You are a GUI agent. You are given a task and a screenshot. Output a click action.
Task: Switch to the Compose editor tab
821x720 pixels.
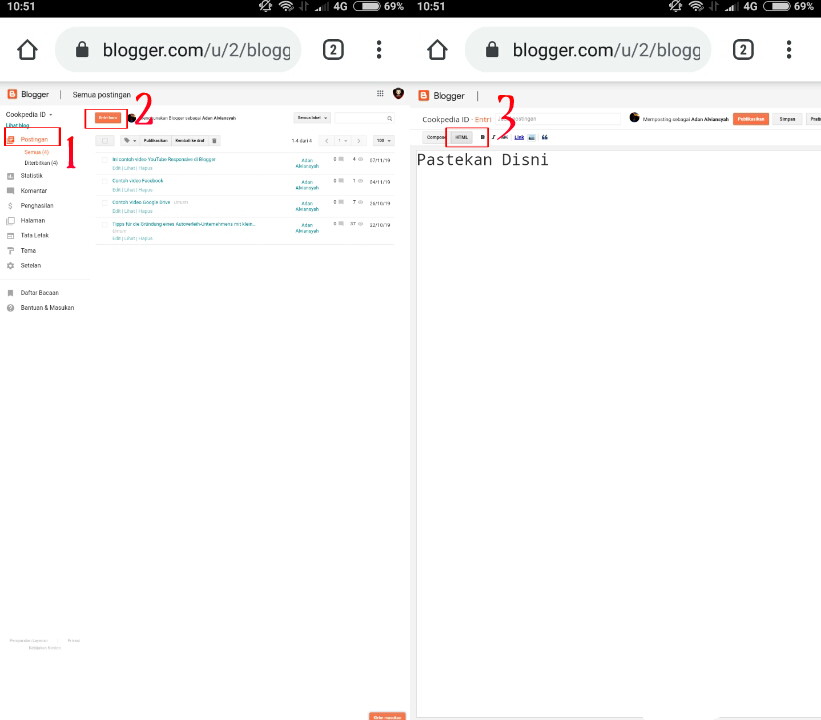point(435,137)
